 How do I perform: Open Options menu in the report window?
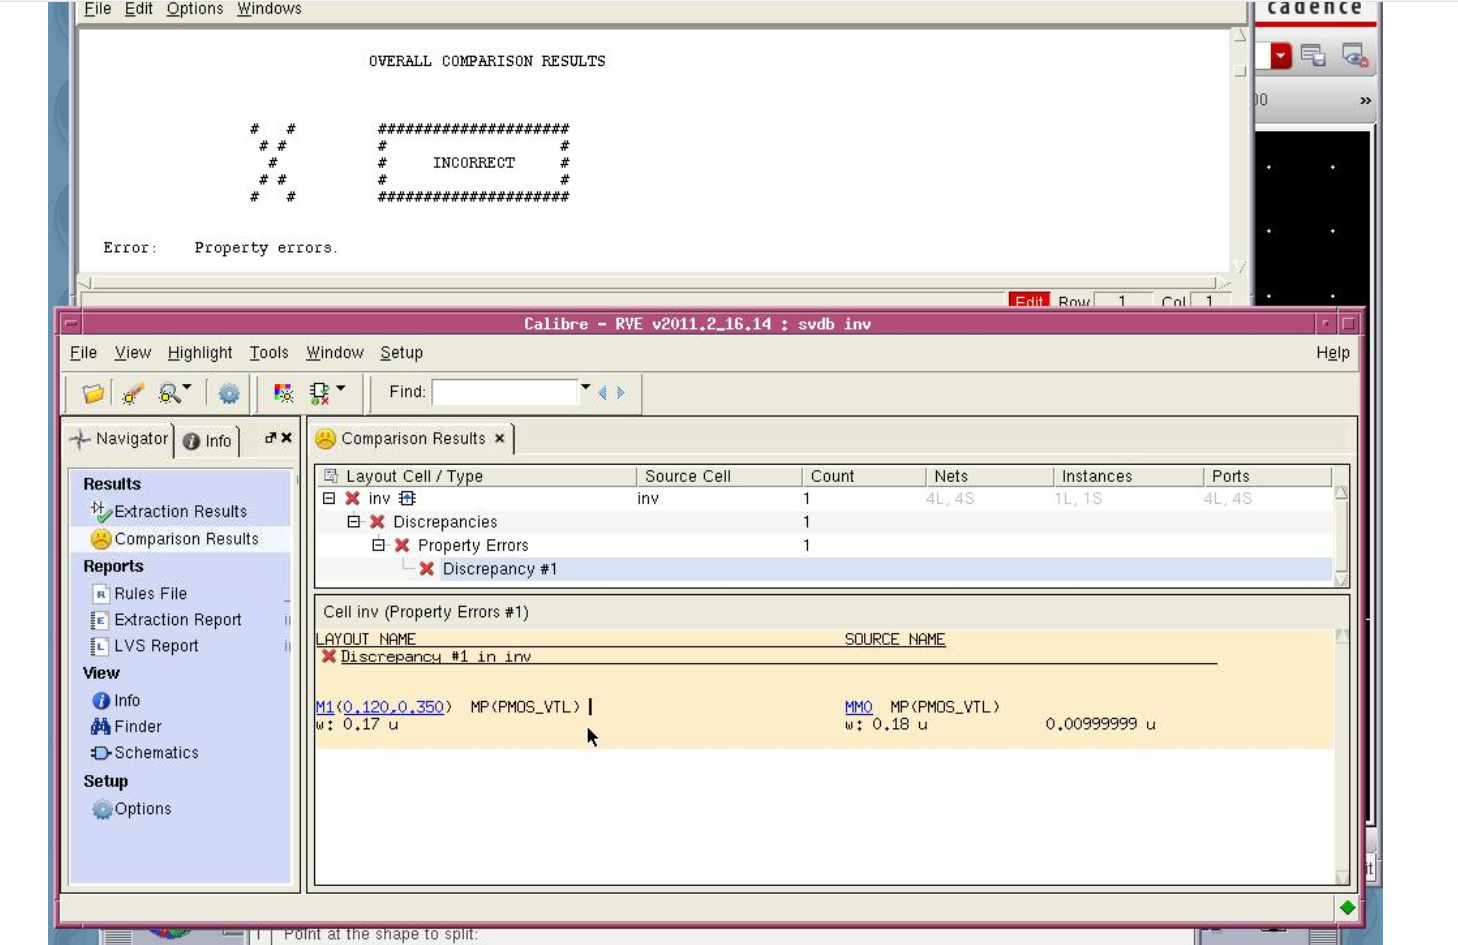[x=195, y=9]
